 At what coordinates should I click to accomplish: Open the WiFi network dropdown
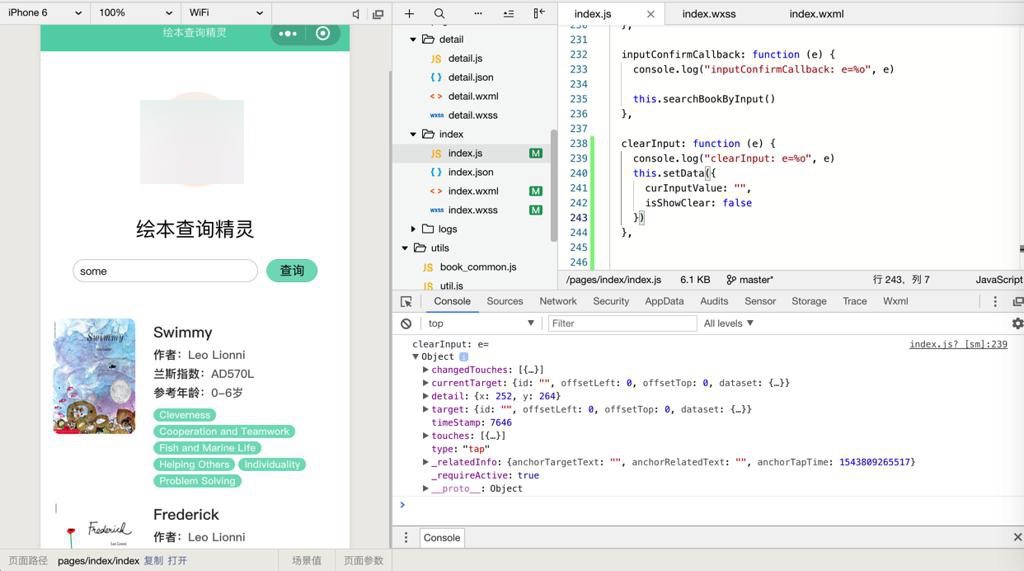pyautogui.click(x=226, y=12)
